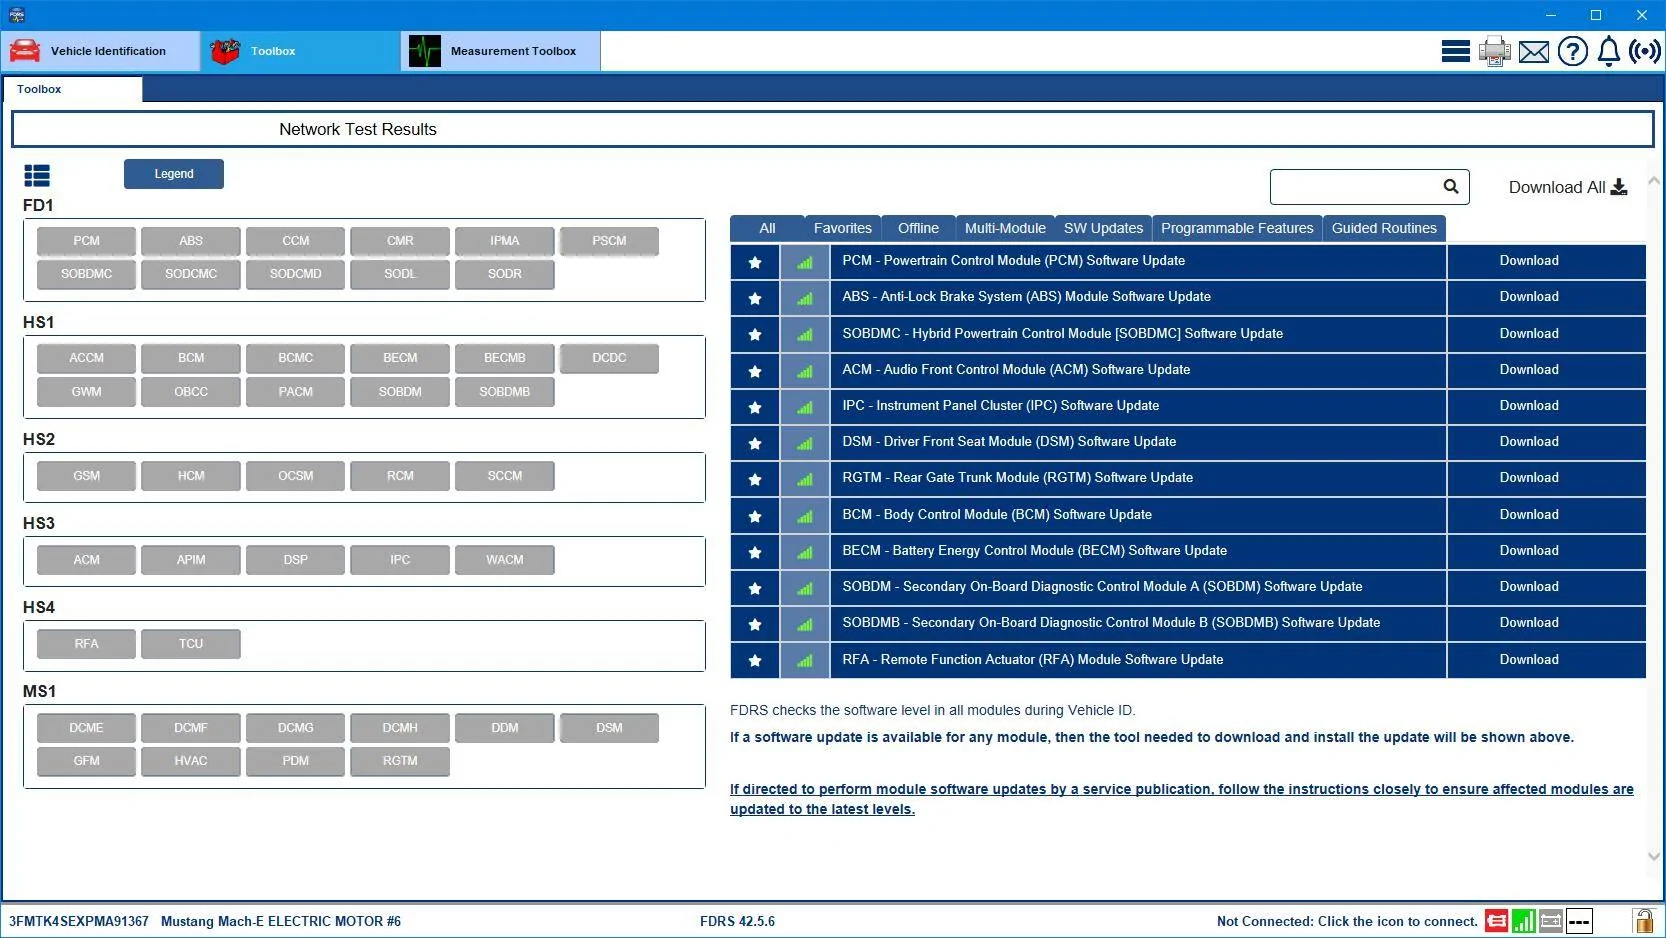The height and width of the screenshot is (938, 1666).
Task: Open the hamburger menu icon
Action: (x=1455, y=51)
